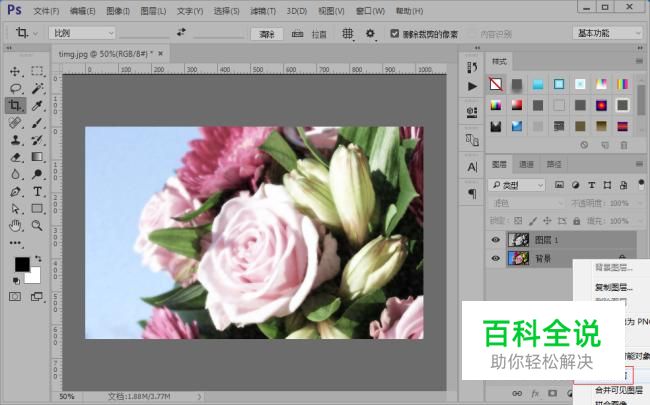
Task: Select the Spot Healing Brush tool
Action: point(15,123)
